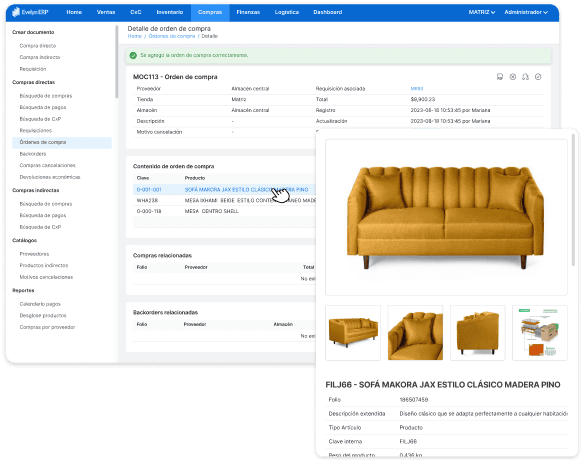This screenshot has height=462, width=583.
Task: Click Almacén header in Backorders relacionados
Action: (283, 324)
